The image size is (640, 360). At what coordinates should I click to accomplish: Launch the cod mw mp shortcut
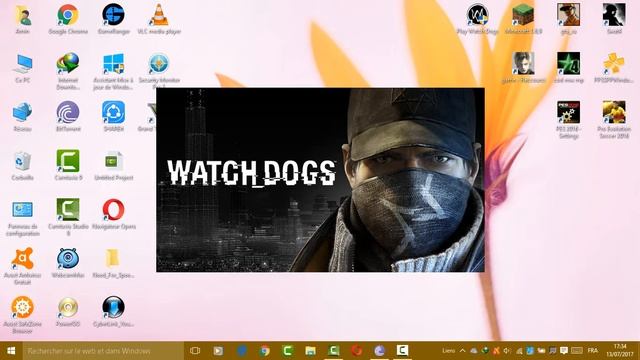569,68
